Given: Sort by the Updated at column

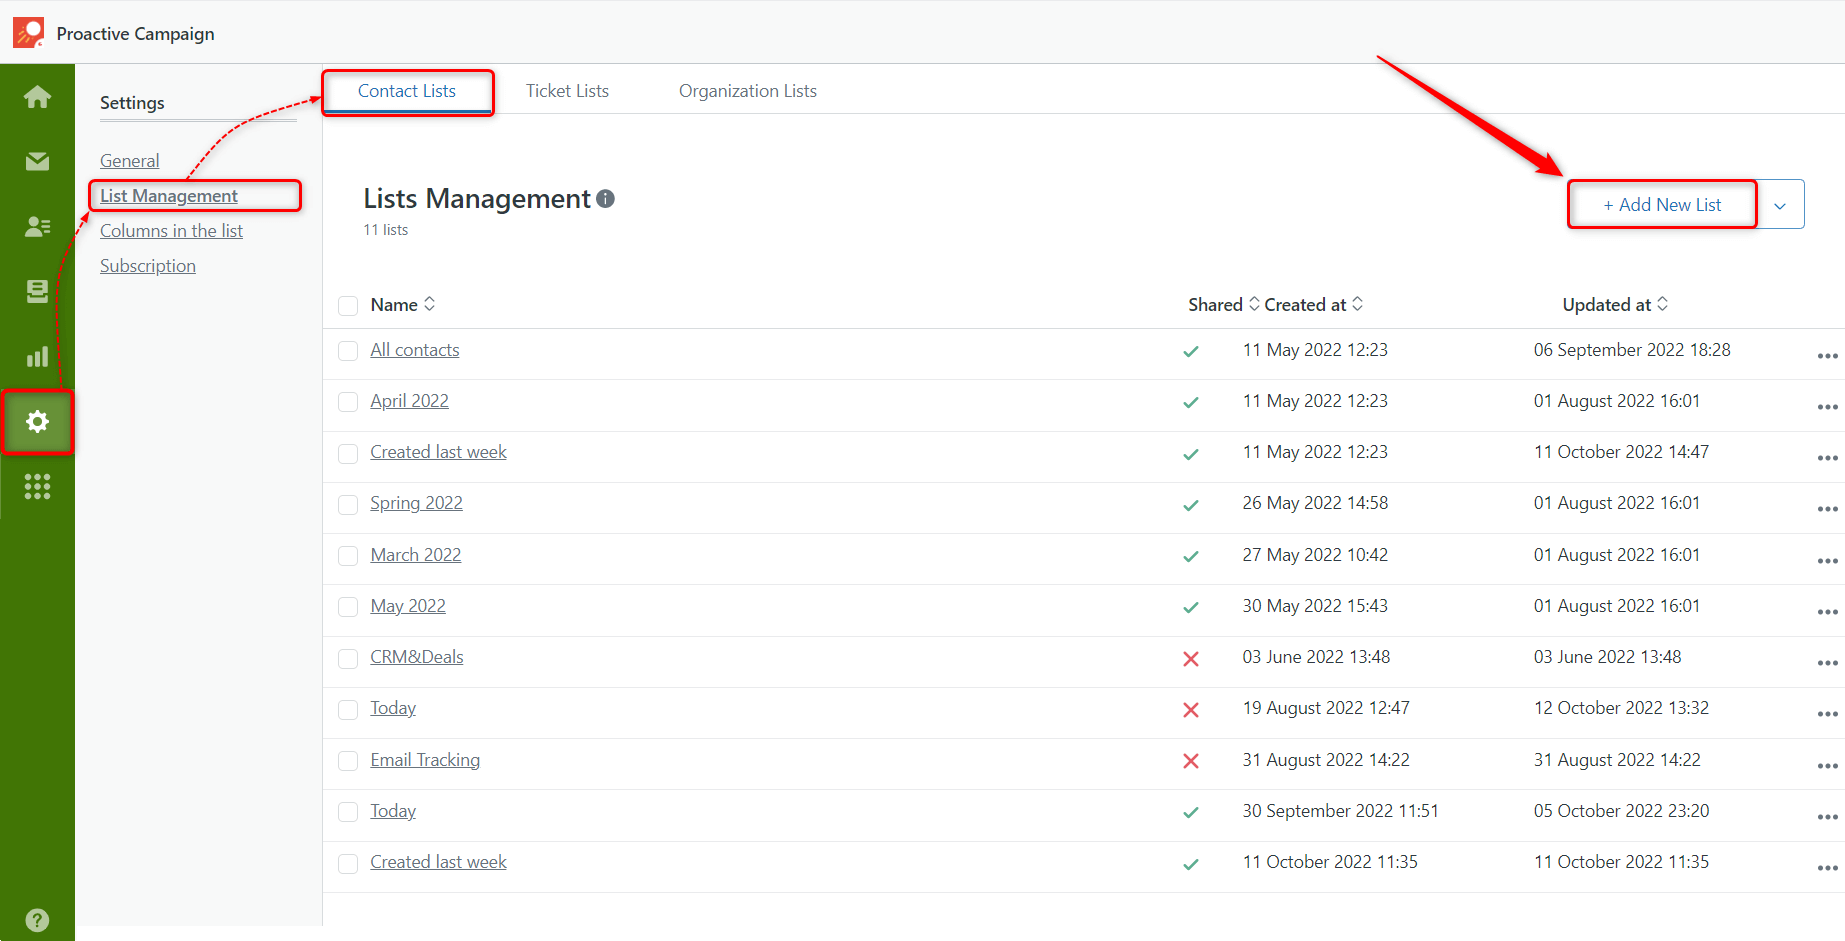Looking at the screenshot, I should 1663,304.
